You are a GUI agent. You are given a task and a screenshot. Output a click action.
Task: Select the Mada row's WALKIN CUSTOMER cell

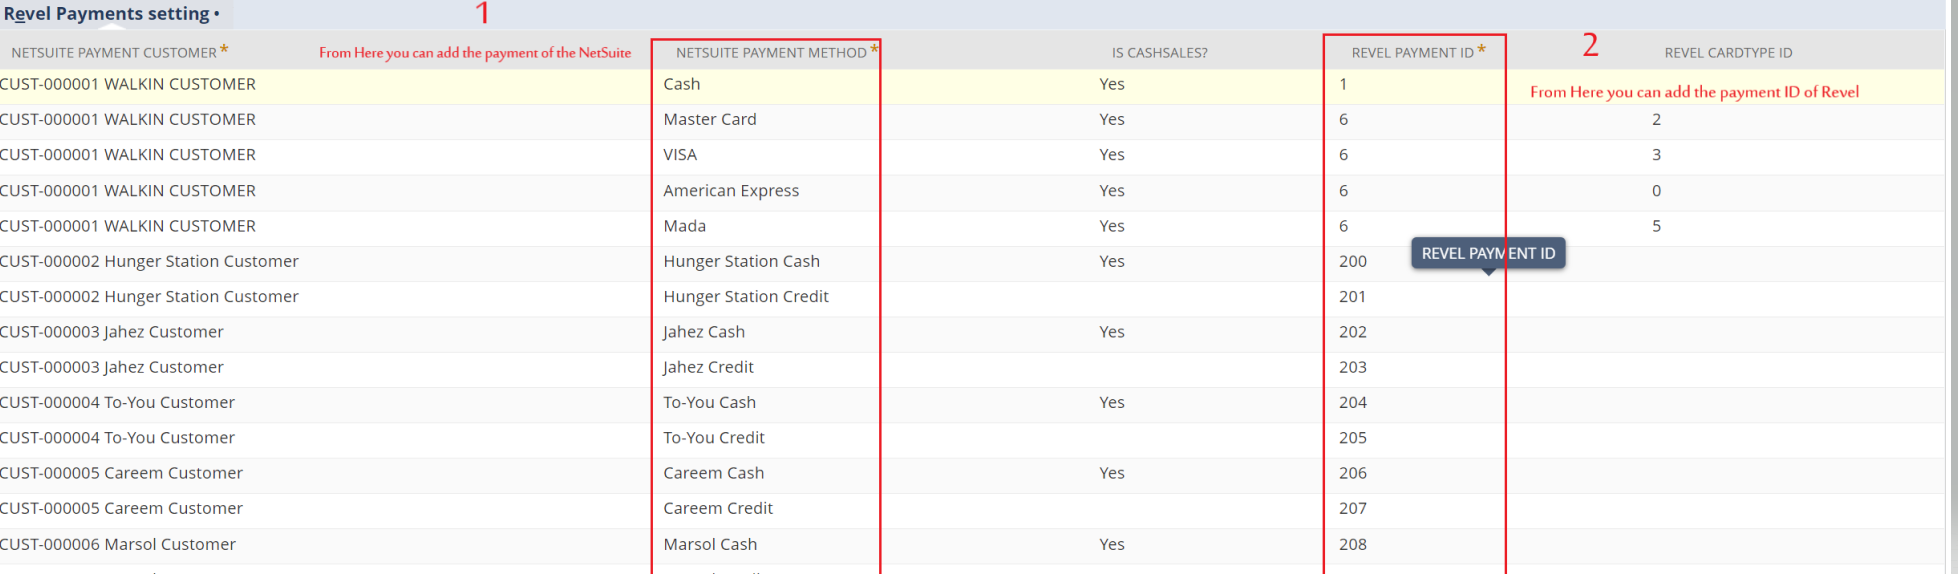coord(128,226)
